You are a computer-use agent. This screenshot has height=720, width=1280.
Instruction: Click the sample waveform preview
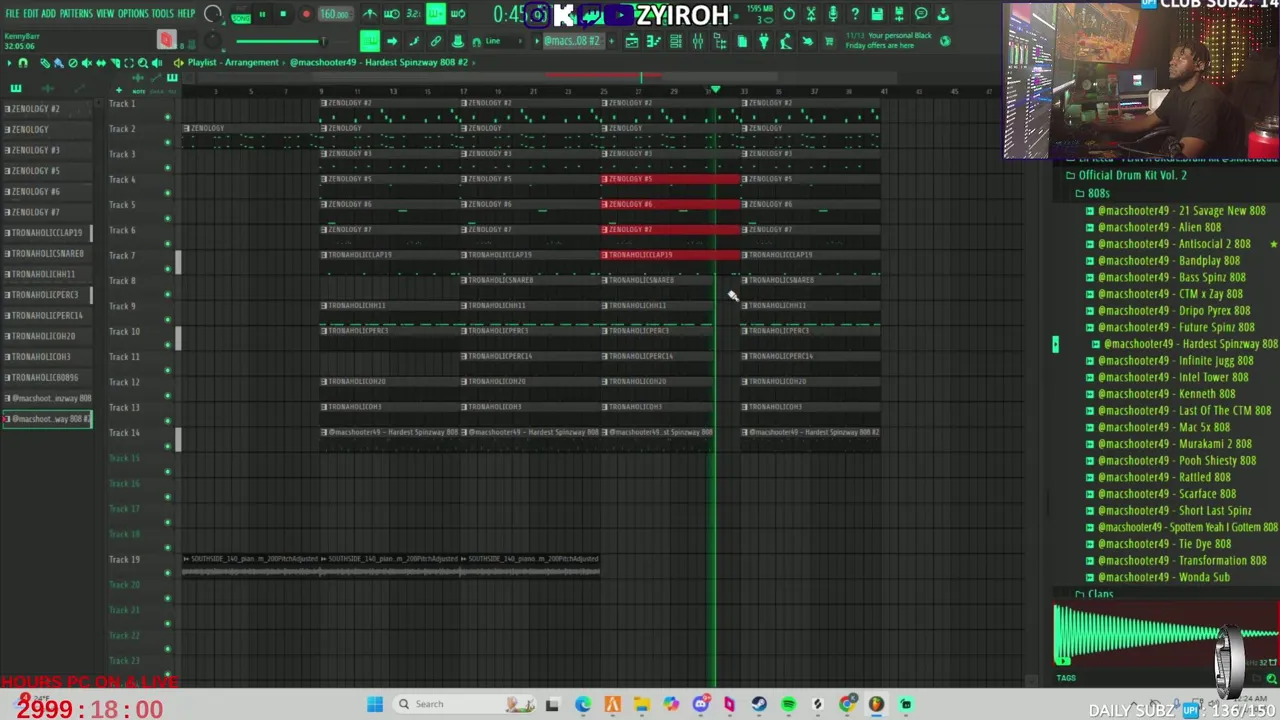[x=1165, y=635]
